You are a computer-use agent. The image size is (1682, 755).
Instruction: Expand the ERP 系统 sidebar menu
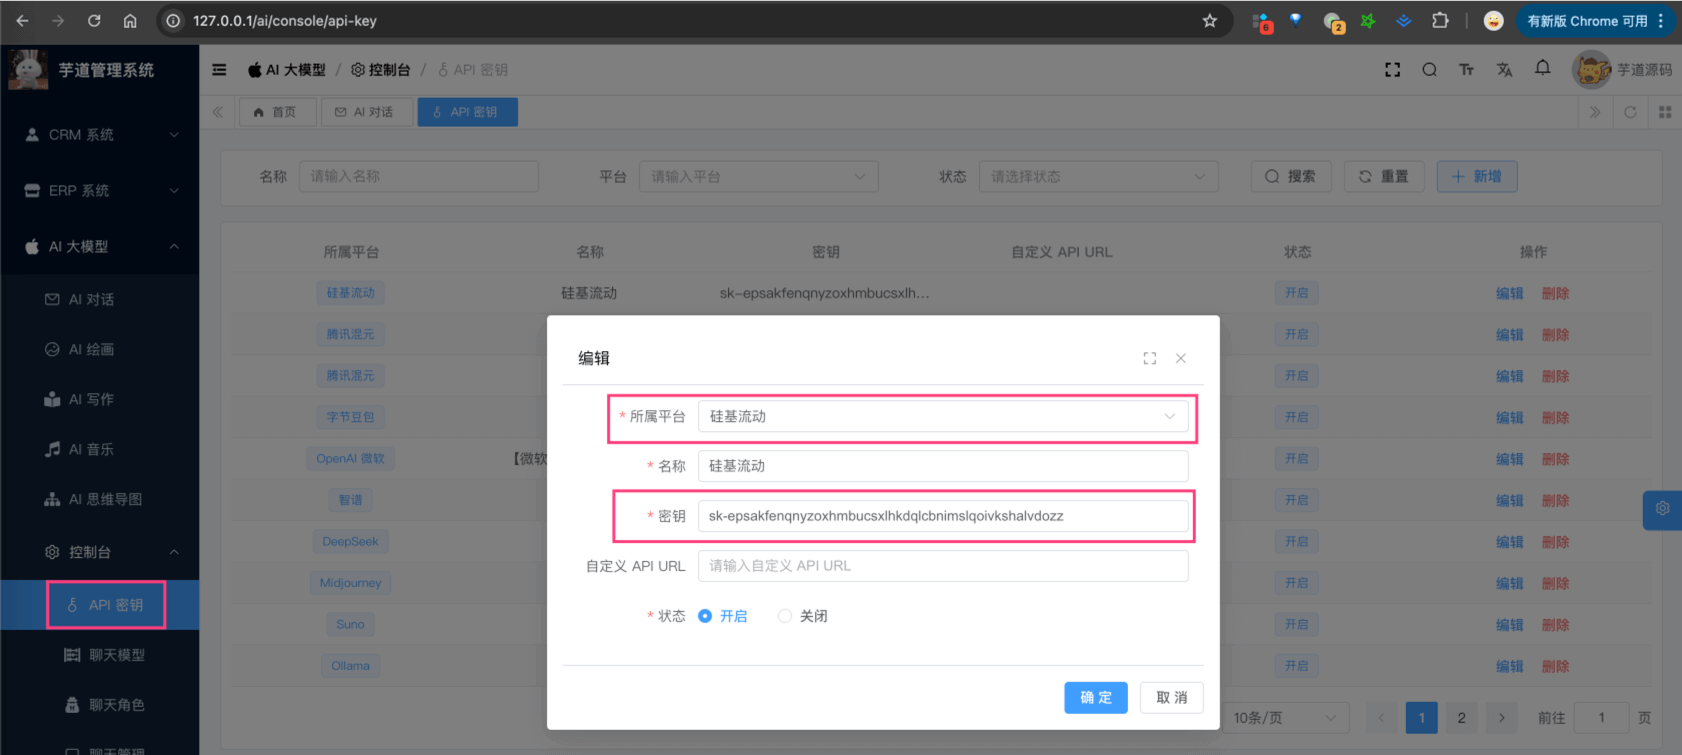pyautogui.click(x=100, y=191)
